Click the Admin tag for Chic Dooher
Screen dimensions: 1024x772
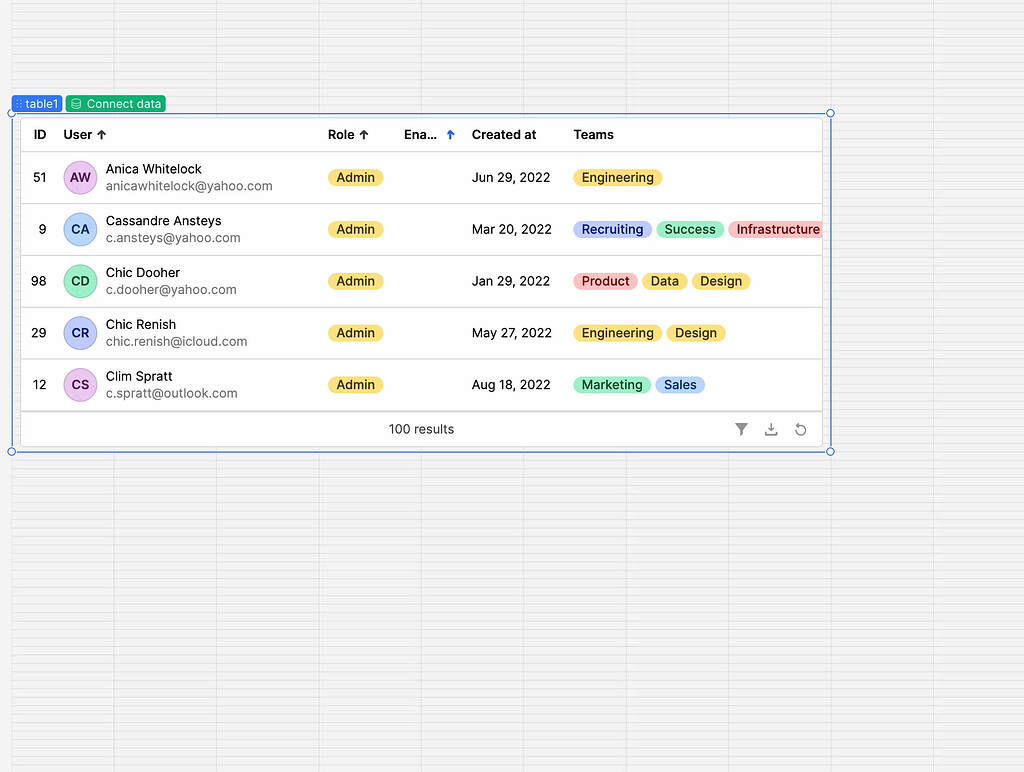(x=355, y=281)
